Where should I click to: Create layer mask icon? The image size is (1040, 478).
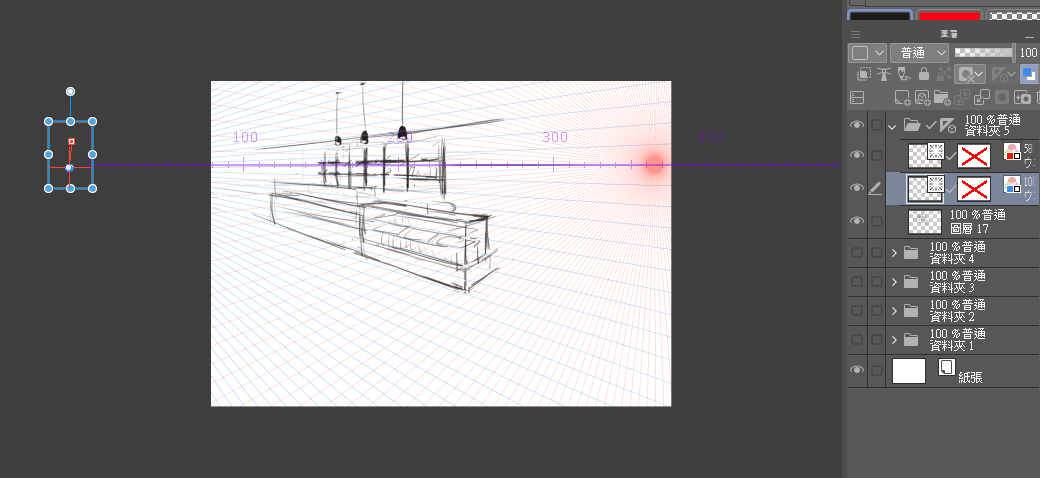tap(1002, 97)
